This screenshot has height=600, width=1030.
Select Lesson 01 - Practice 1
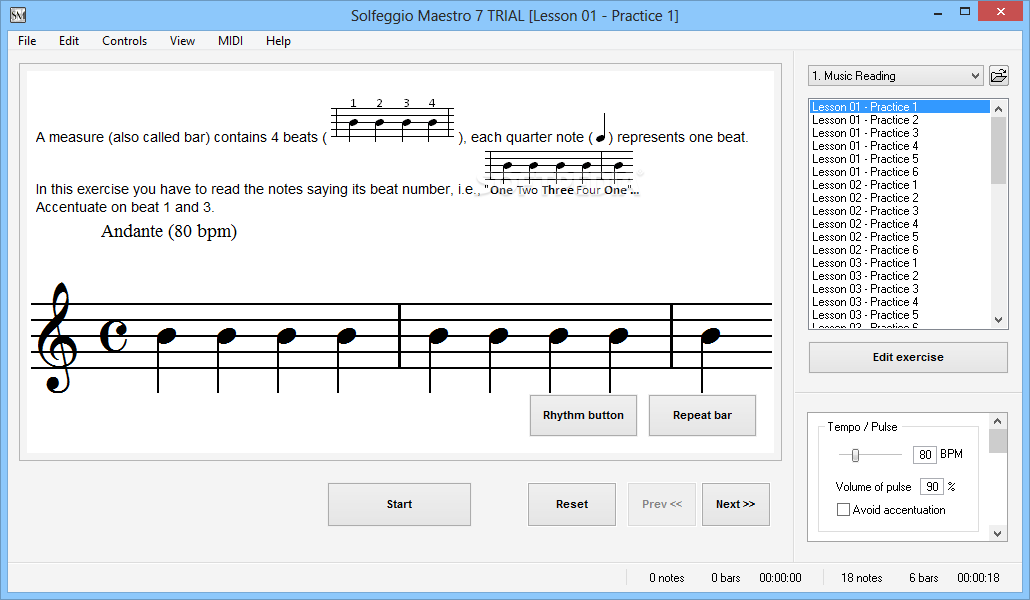899,106
